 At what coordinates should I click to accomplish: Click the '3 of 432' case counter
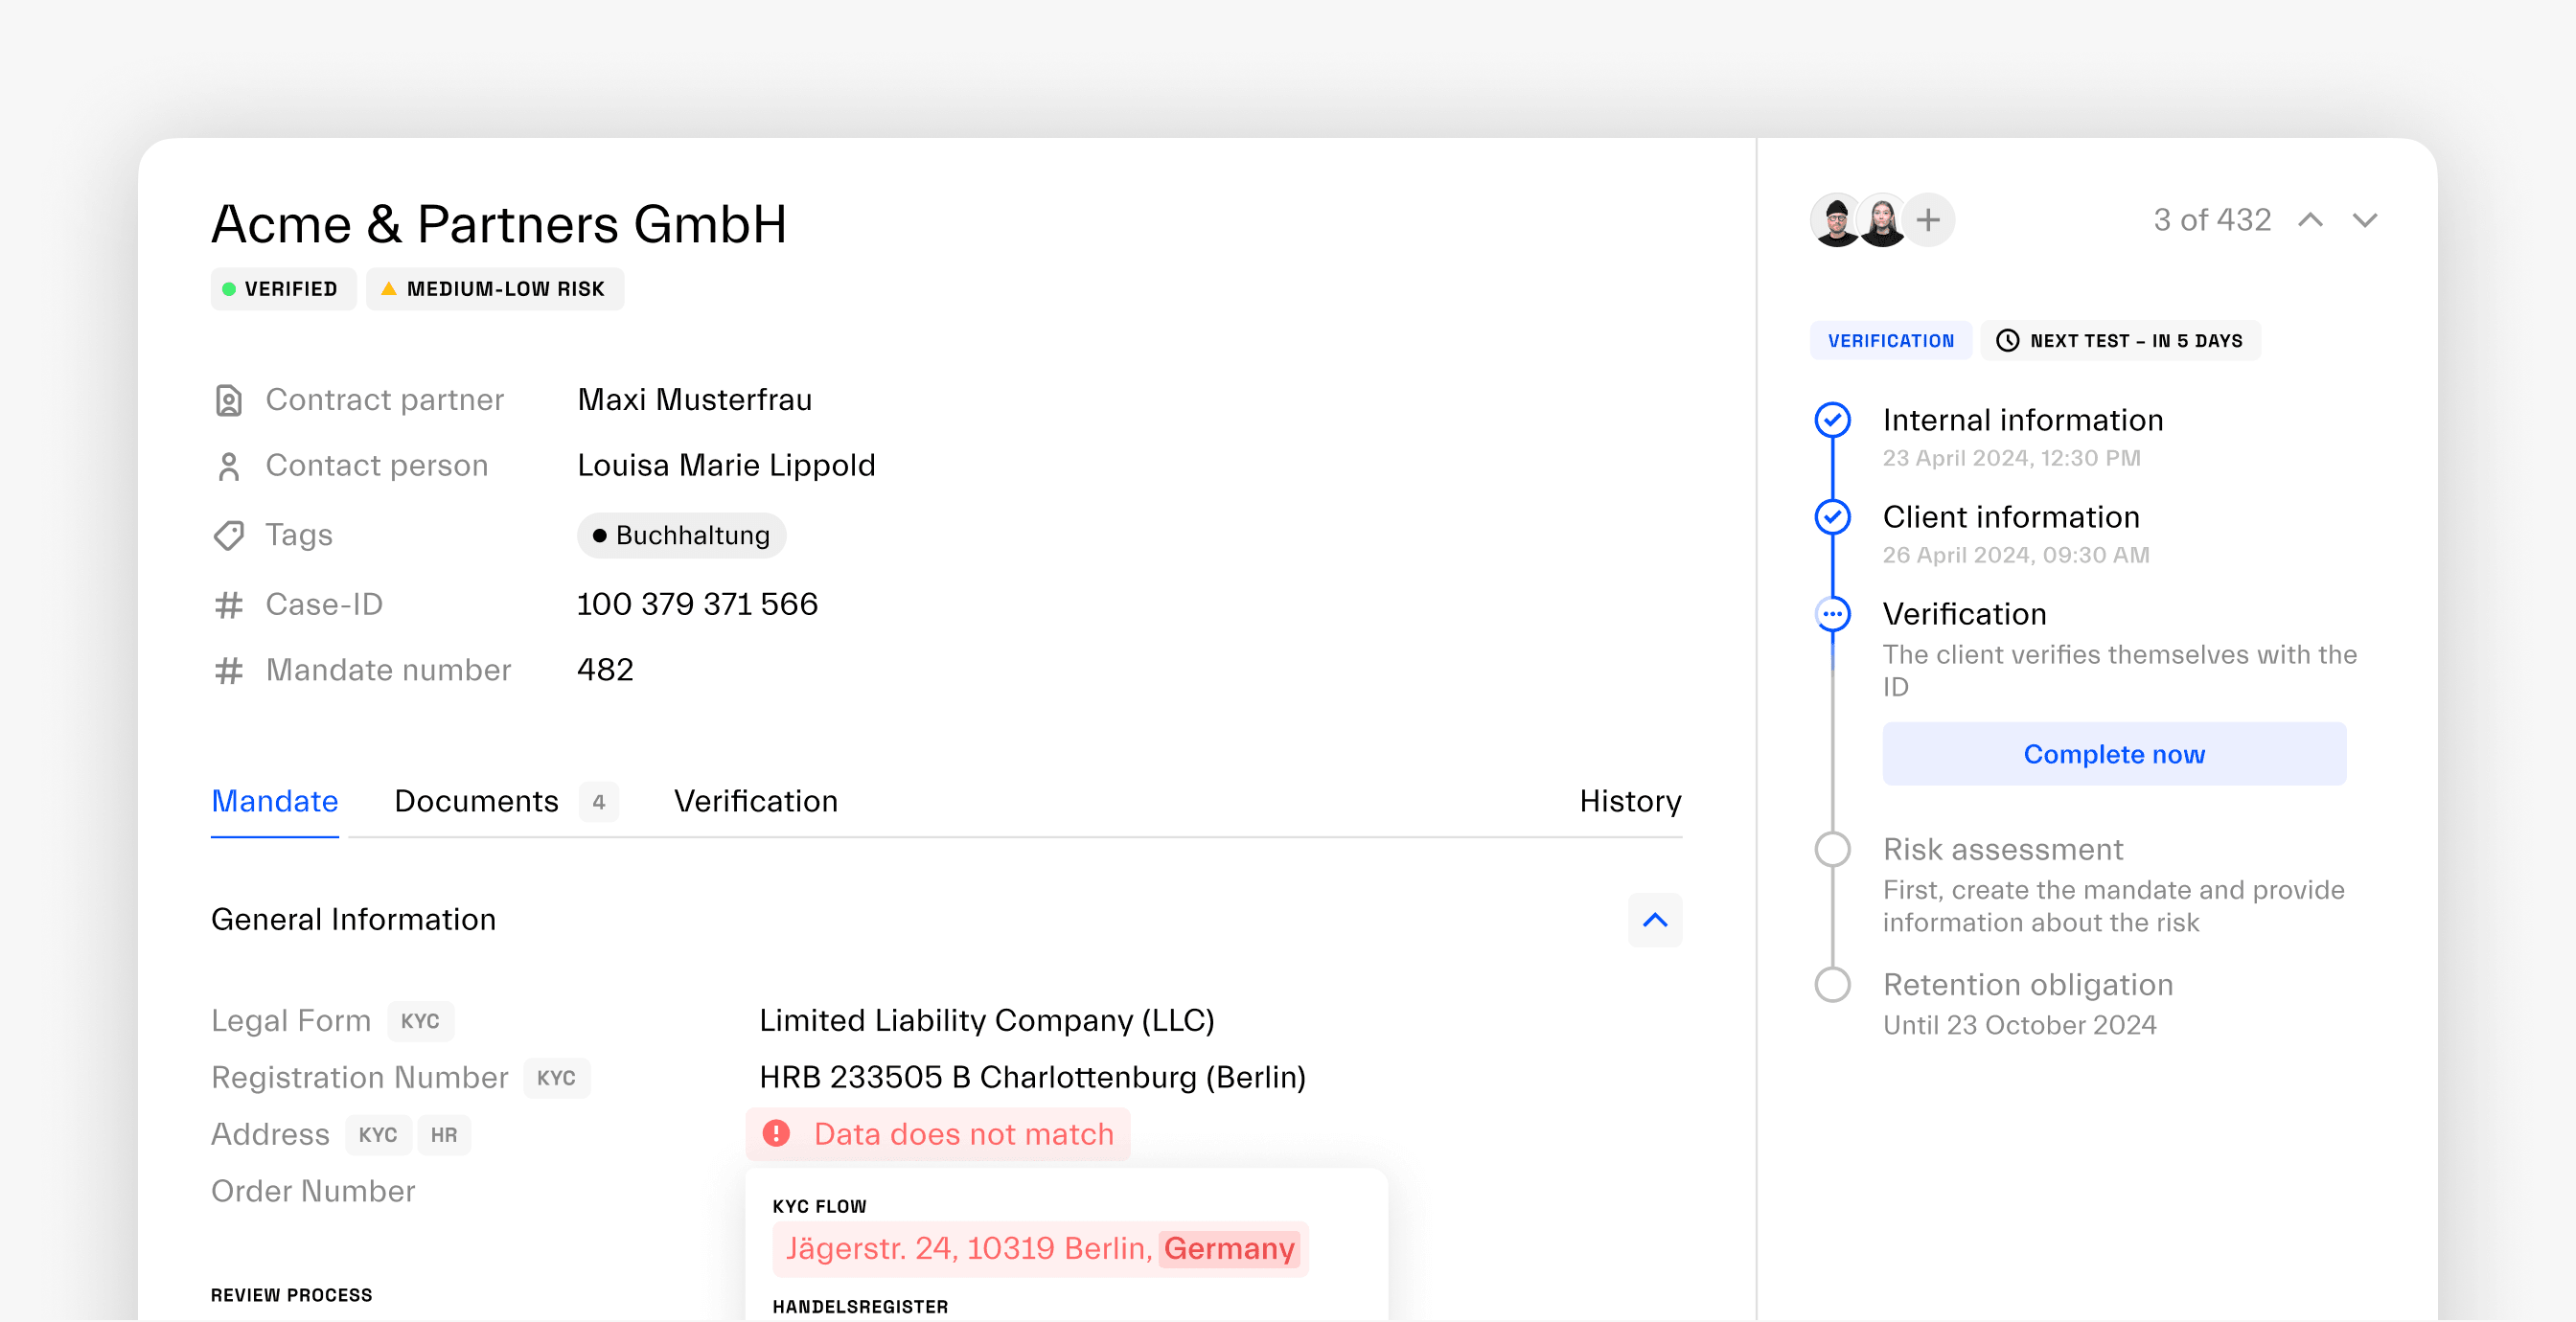coord(2212,220)
